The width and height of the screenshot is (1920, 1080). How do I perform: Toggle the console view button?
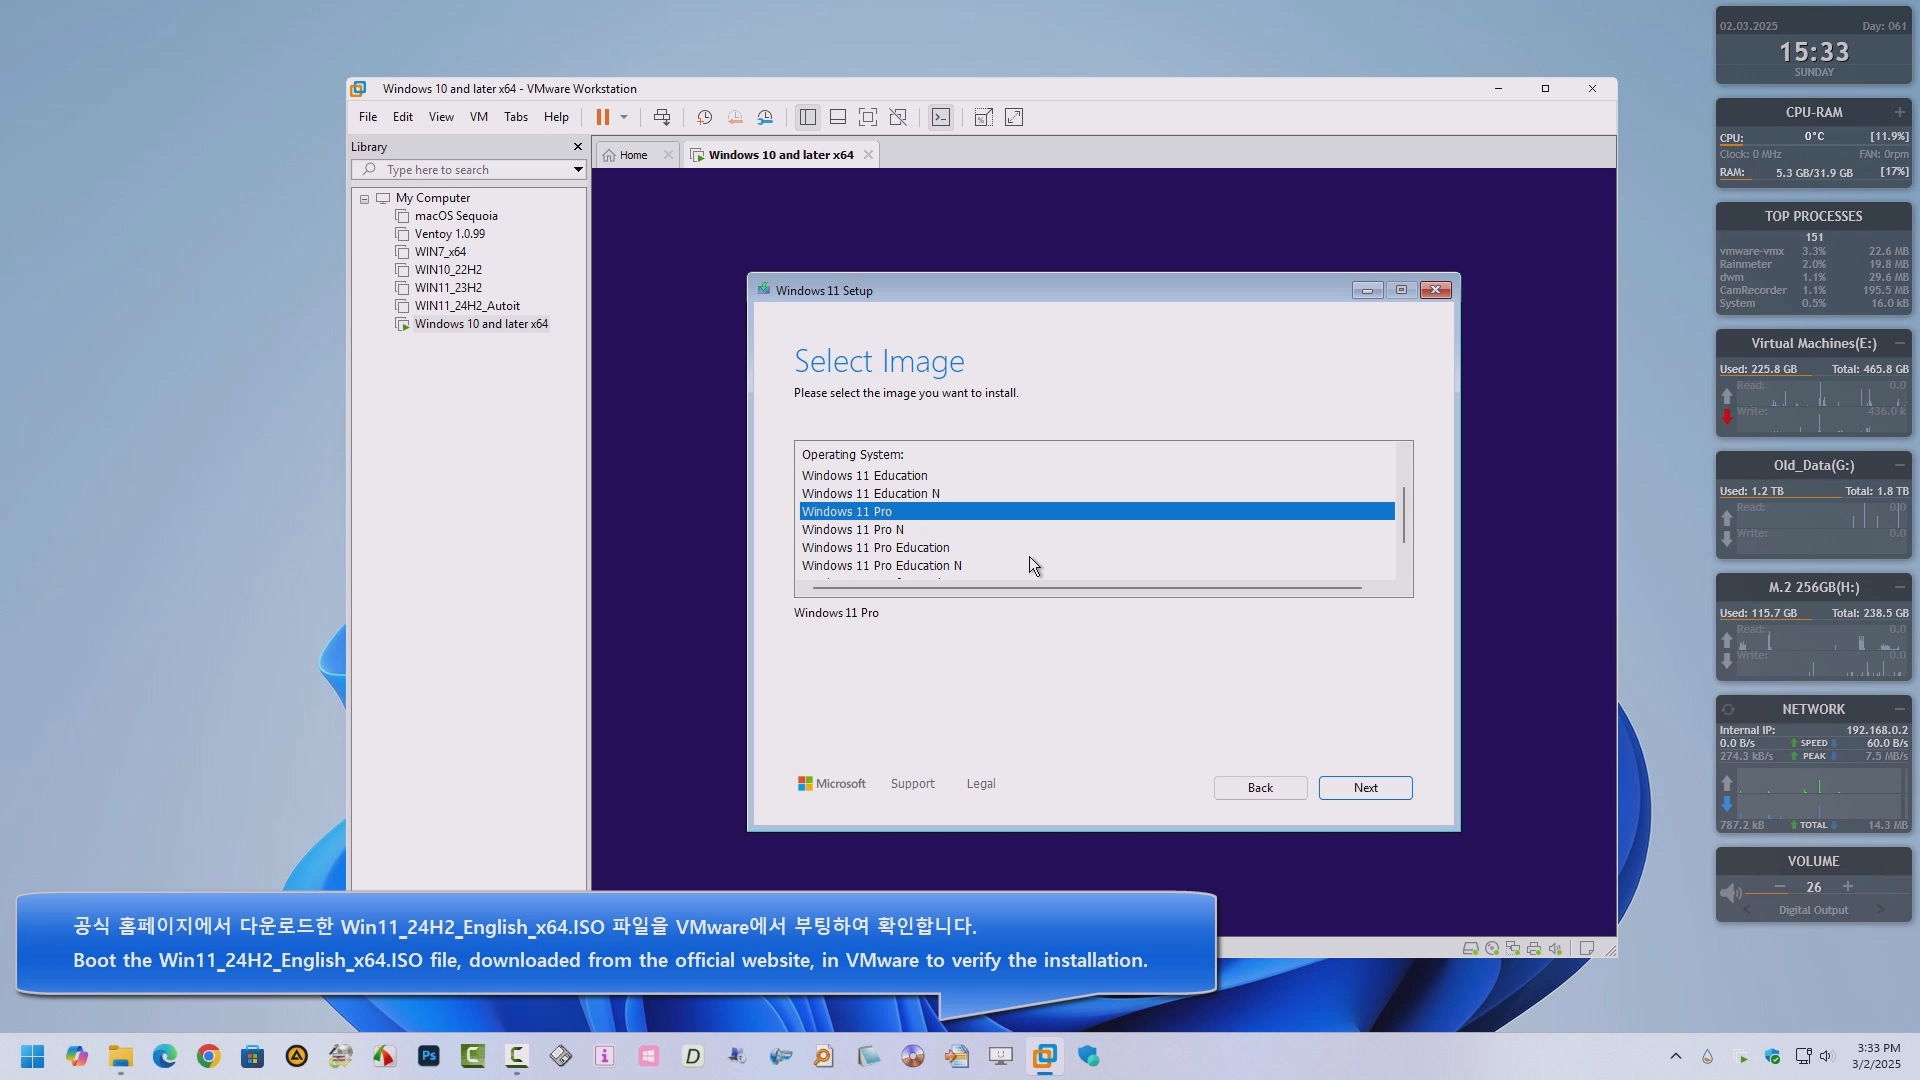941,117
